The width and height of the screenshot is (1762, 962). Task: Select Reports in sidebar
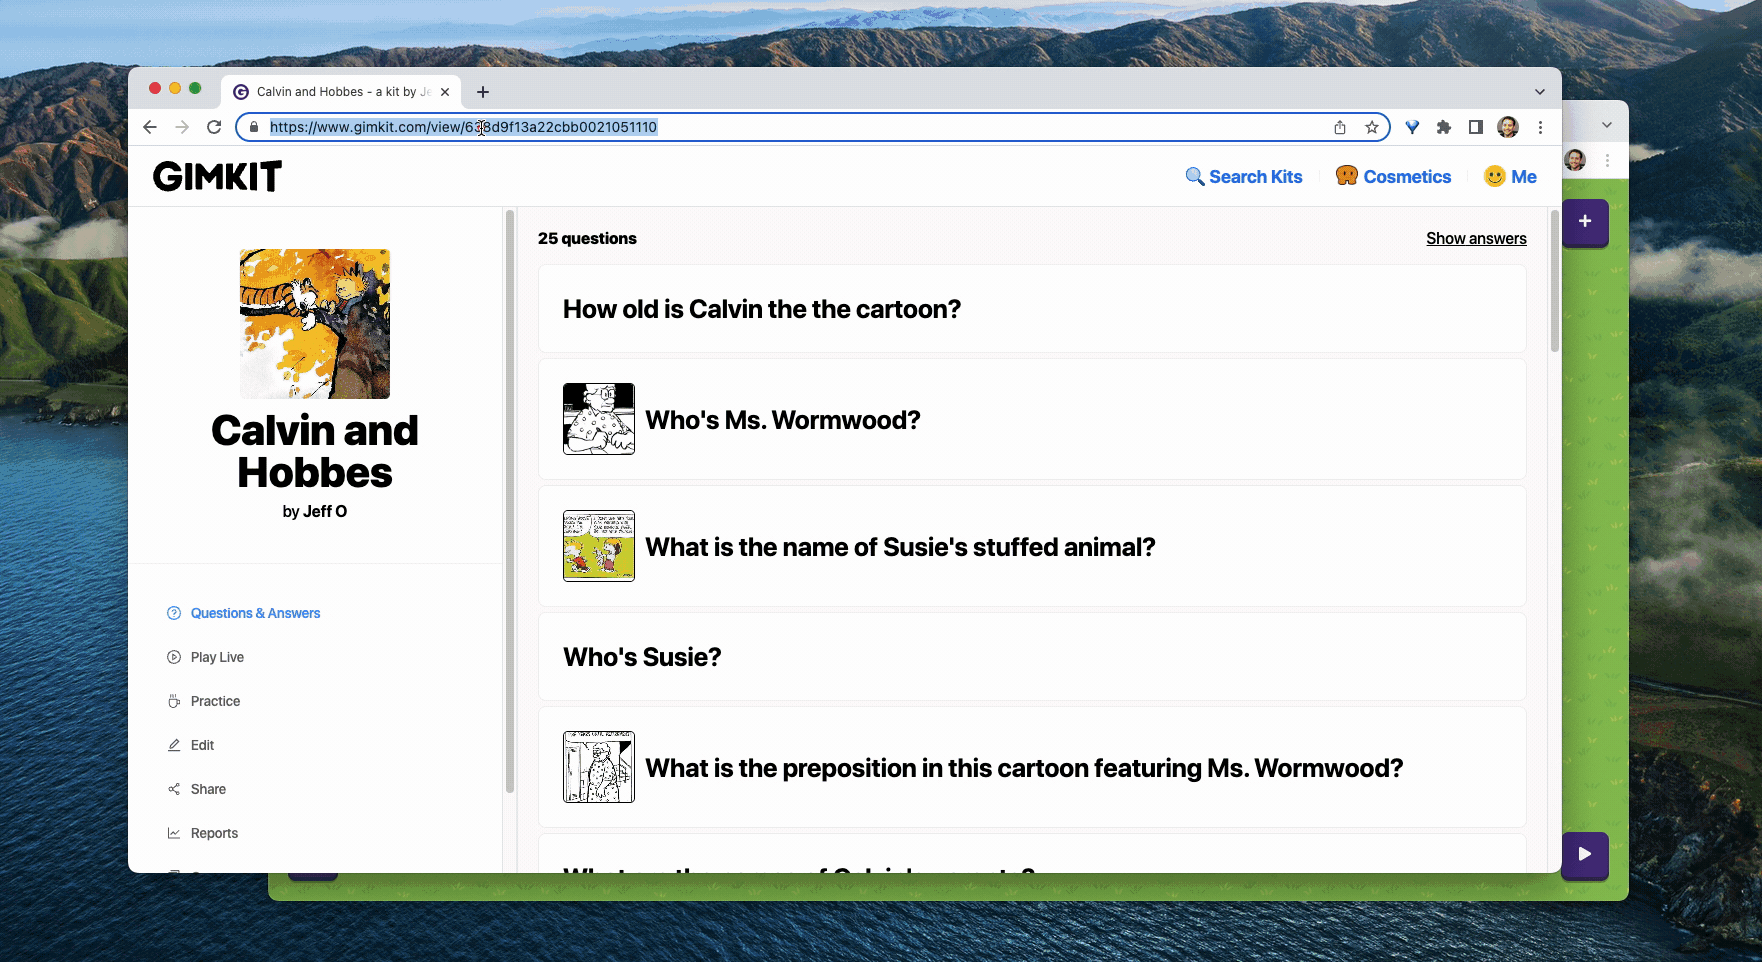[203, 833]
